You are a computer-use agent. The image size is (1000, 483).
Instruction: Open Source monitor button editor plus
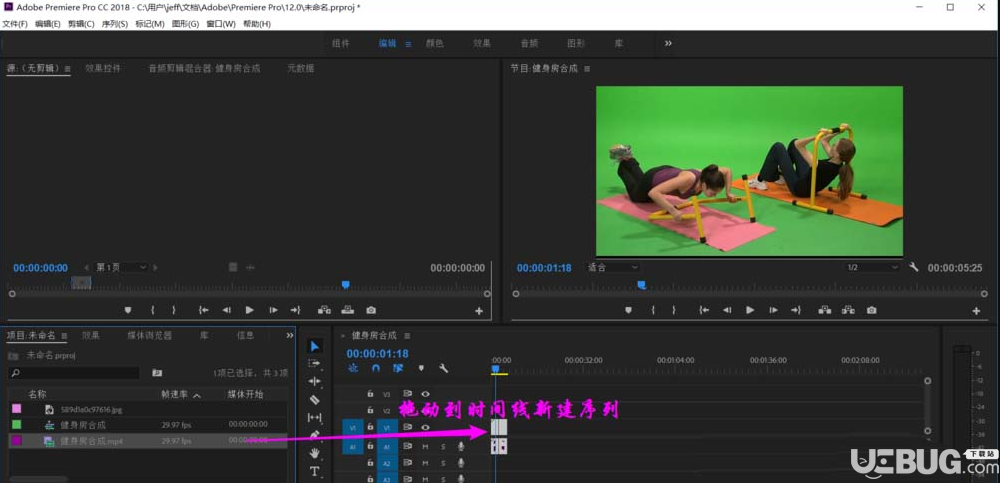[479, 311]
